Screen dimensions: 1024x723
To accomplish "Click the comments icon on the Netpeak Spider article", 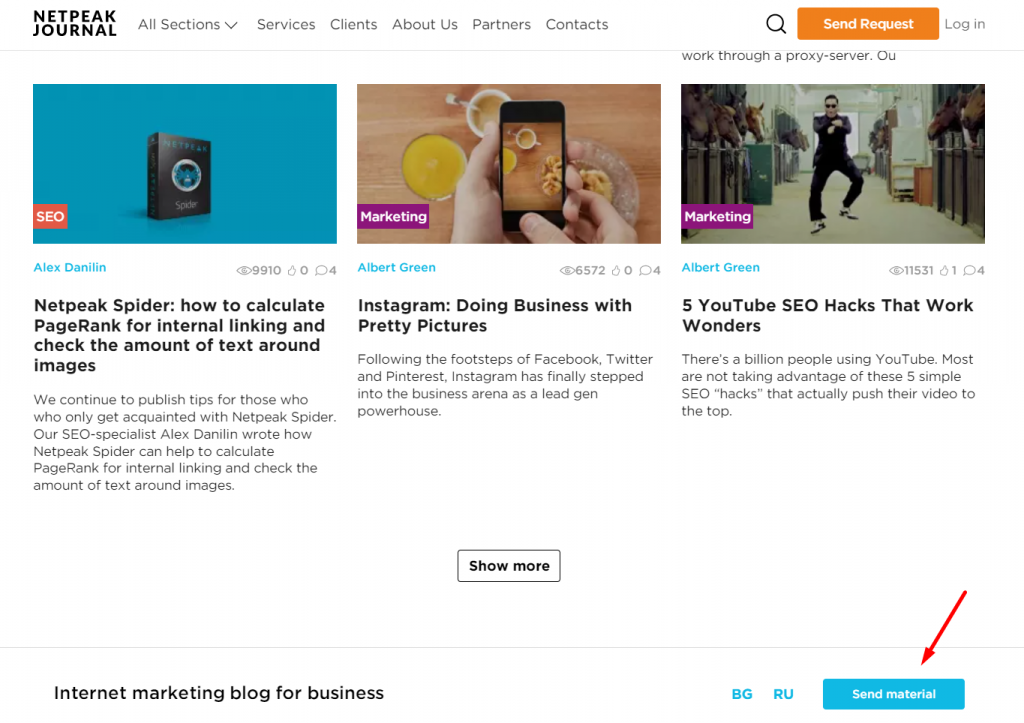I will (321, 271).
